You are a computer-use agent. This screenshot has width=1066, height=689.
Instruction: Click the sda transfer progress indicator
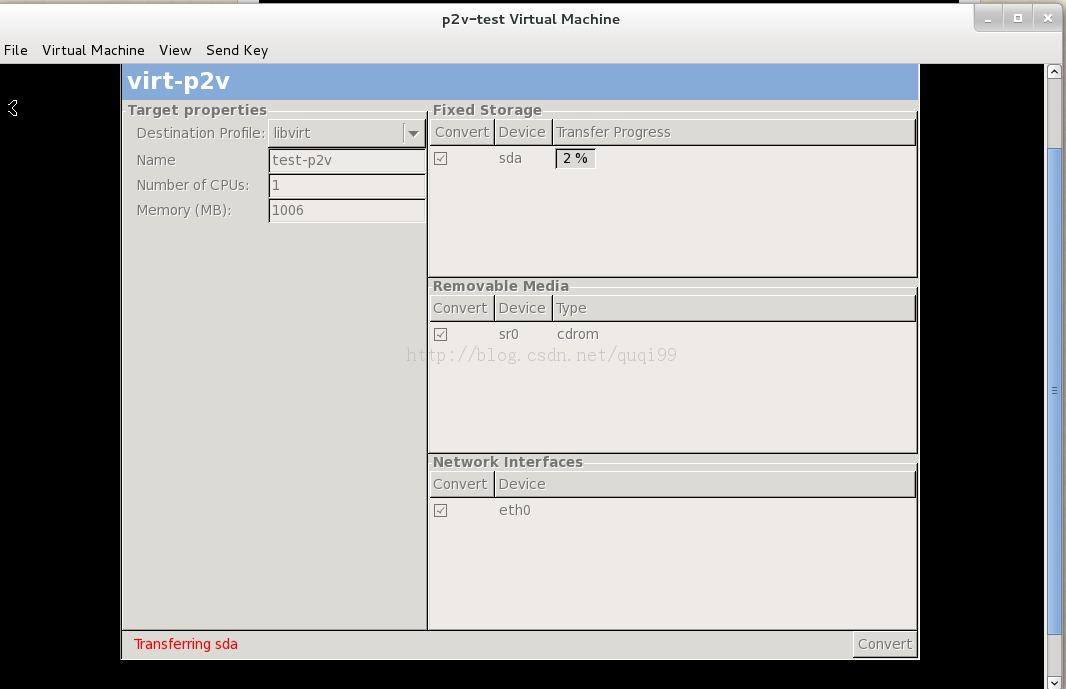point(575,158)
